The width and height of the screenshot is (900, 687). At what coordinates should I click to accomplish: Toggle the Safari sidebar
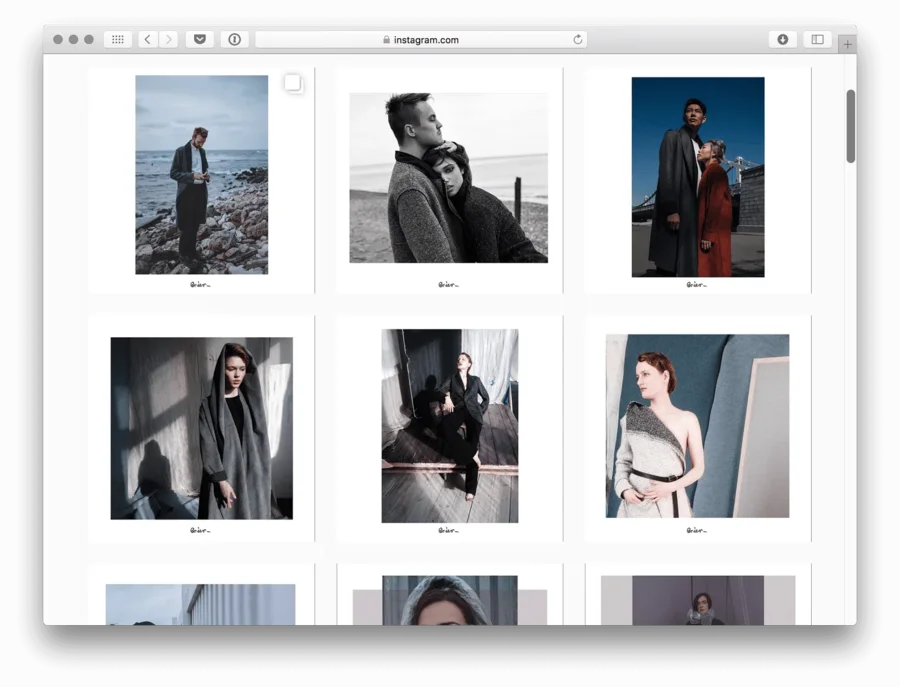coord(817,40)
